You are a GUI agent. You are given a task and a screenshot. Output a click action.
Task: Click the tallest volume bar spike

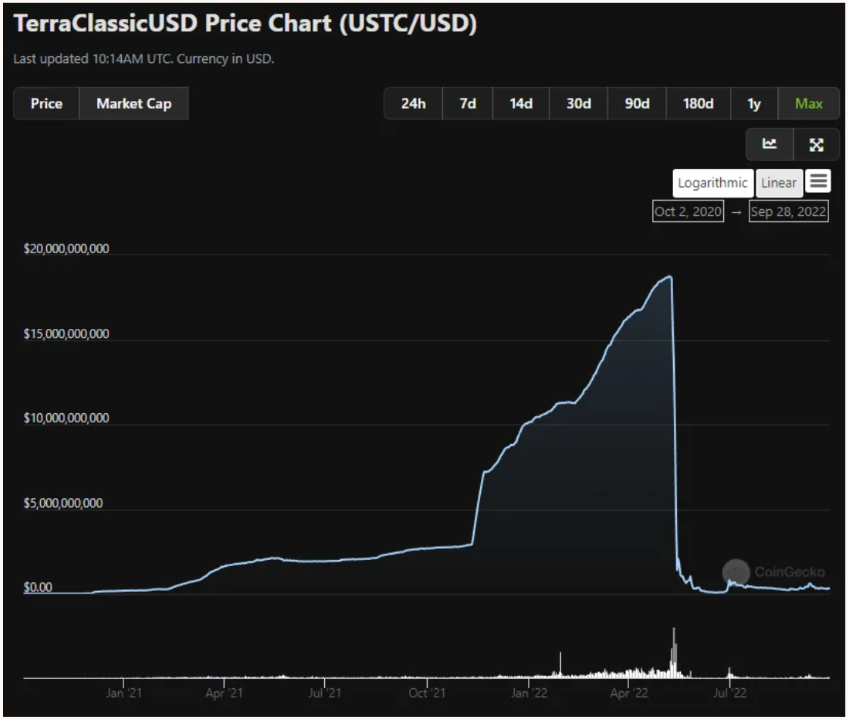tap(674, 652)
